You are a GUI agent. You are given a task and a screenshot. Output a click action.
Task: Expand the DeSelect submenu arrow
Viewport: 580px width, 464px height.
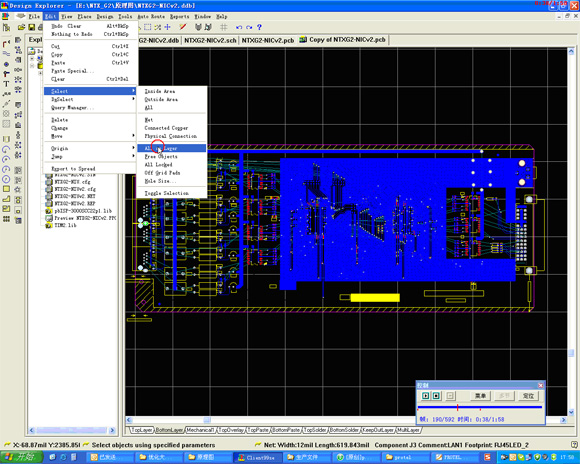133,99
